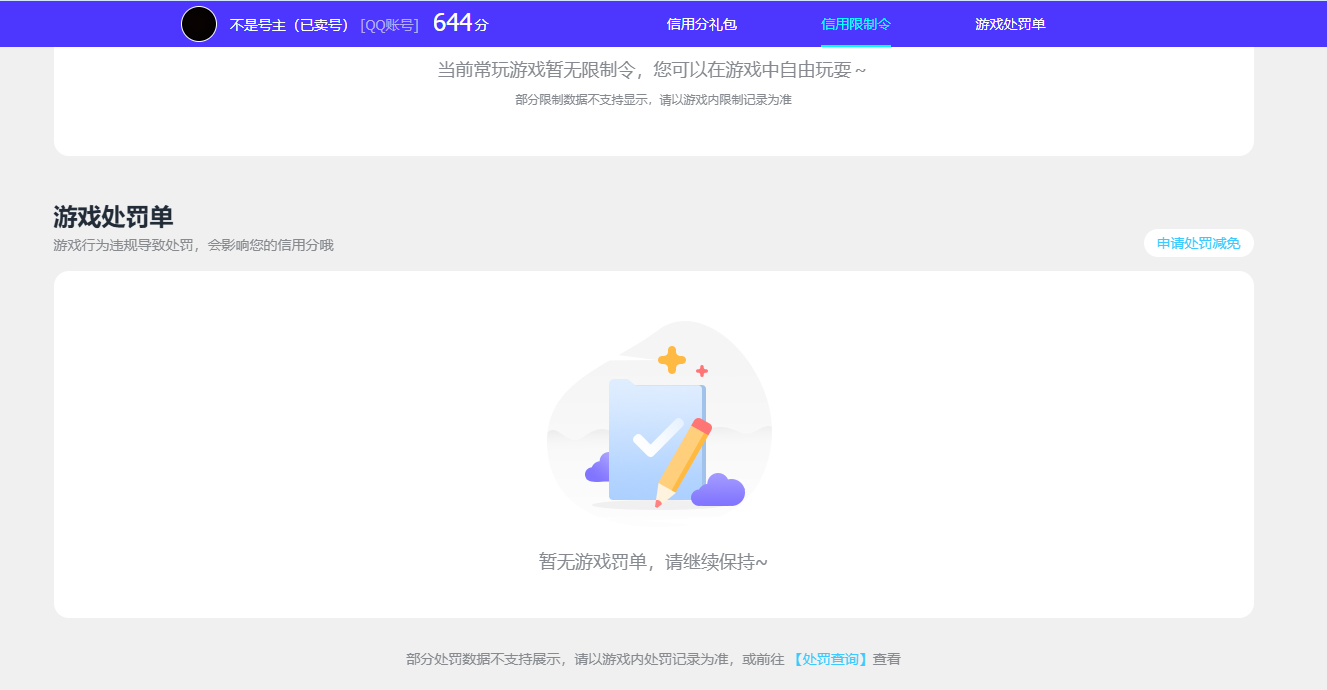The image size is (1327, 690).
Task: Click the 申请处罚减免 button
Action: point(1198,243)
